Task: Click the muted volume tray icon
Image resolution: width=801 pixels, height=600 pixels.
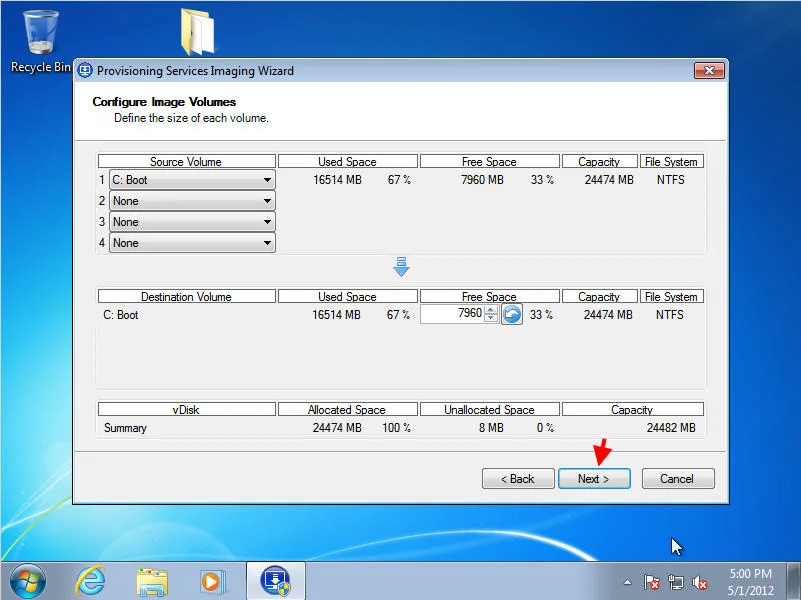Action: (700, 582)
